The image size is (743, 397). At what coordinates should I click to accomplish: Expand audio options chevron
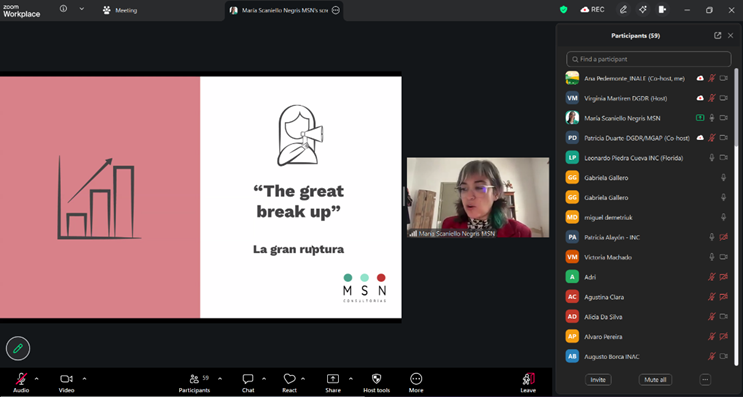(x=36, y=379)
